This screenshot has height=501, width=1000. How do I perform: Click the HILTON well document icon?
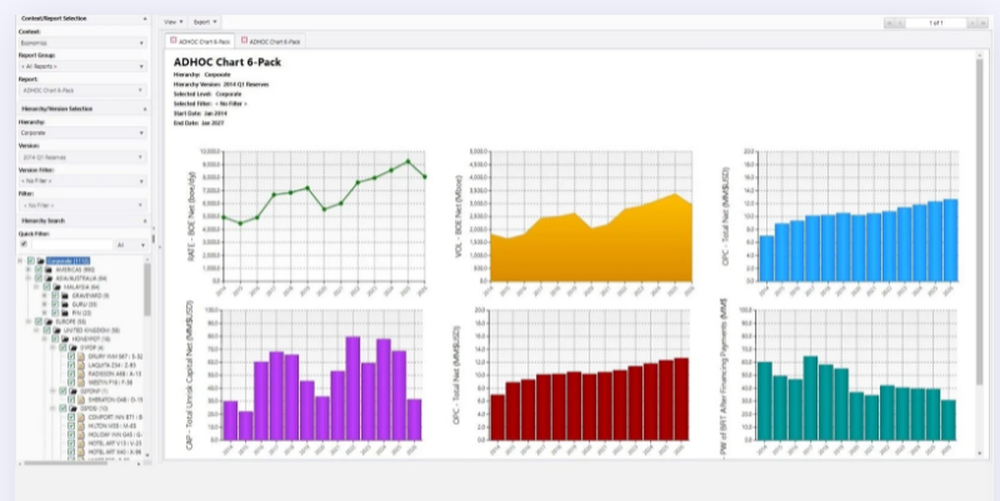pos(81,426)
